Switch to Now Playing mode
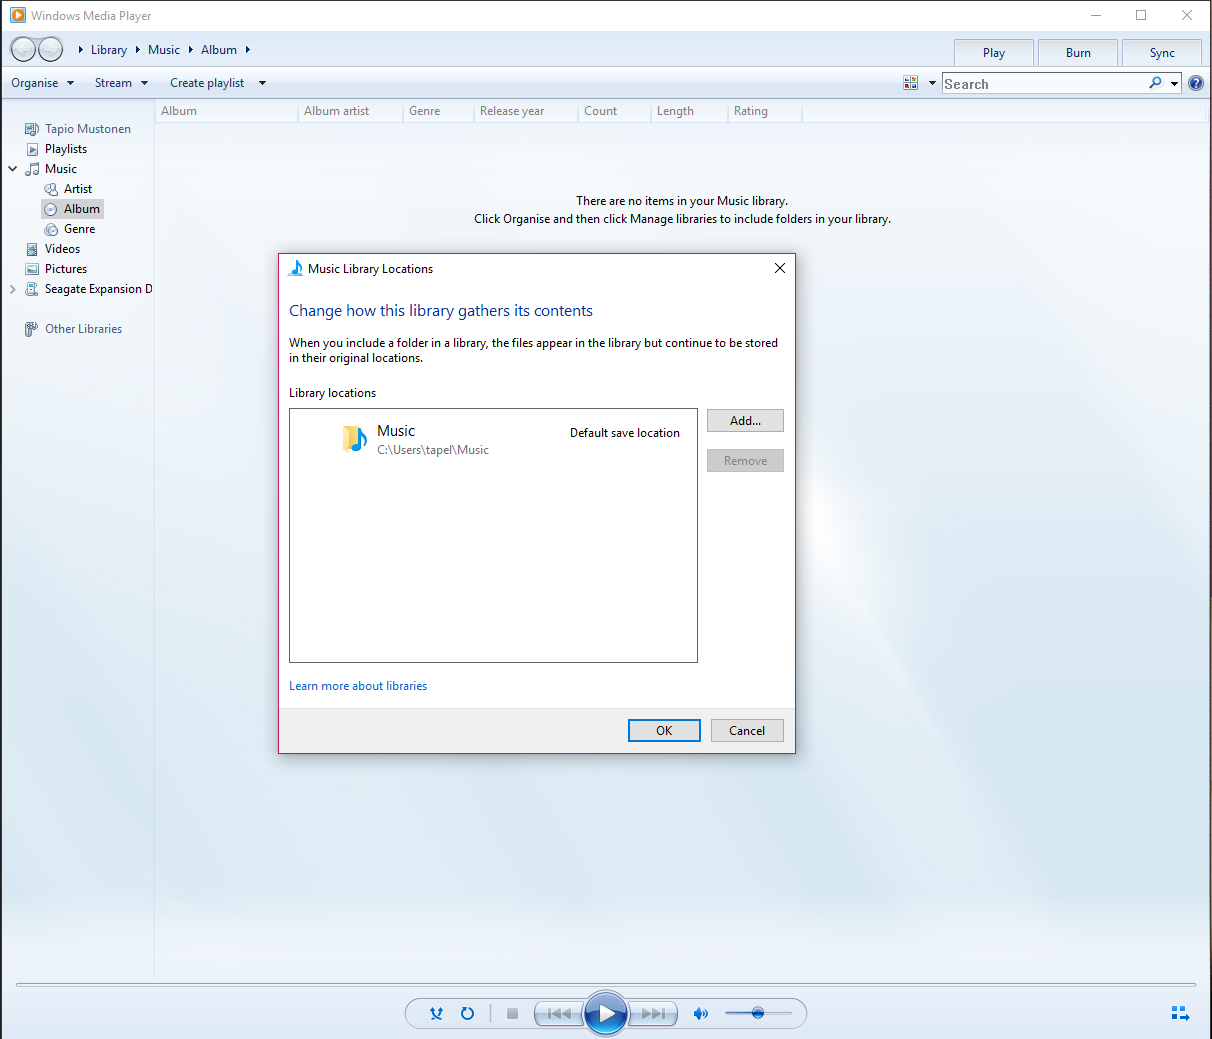Screen dimensions: 1212x1039 [1180, 1013]
